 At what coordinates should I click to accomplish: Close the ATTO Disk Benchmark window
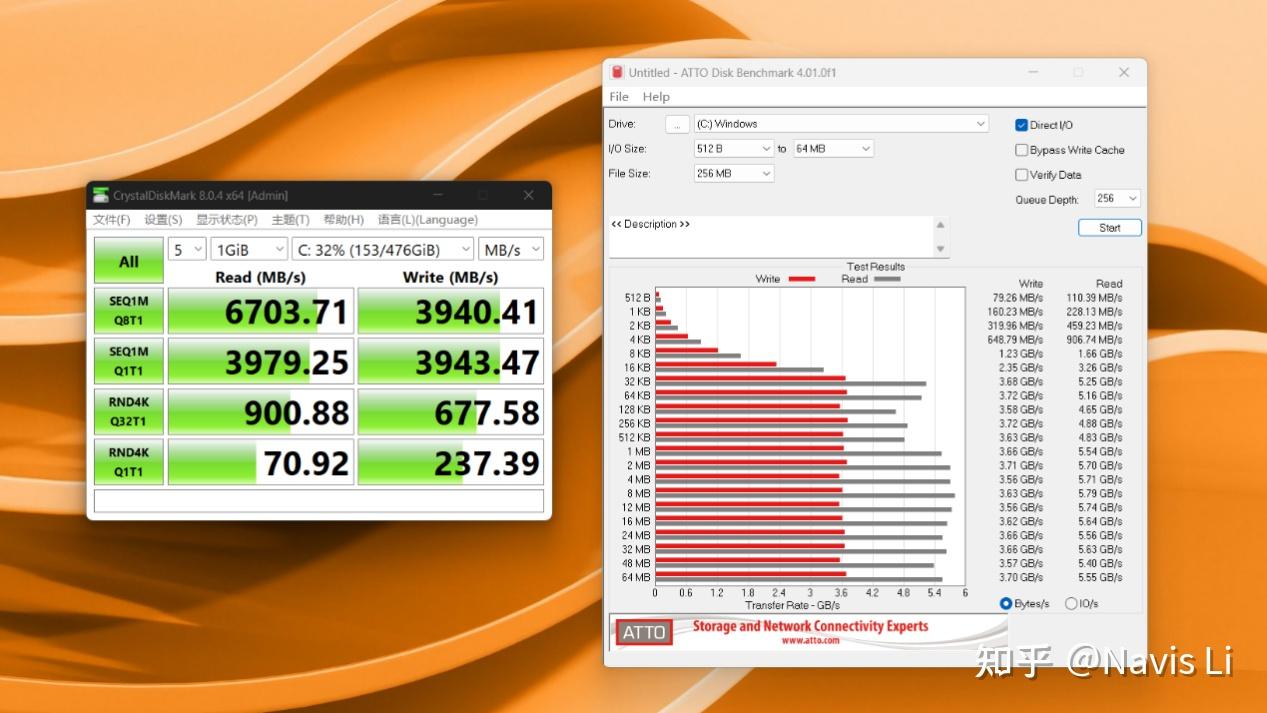coord(1124,72)
